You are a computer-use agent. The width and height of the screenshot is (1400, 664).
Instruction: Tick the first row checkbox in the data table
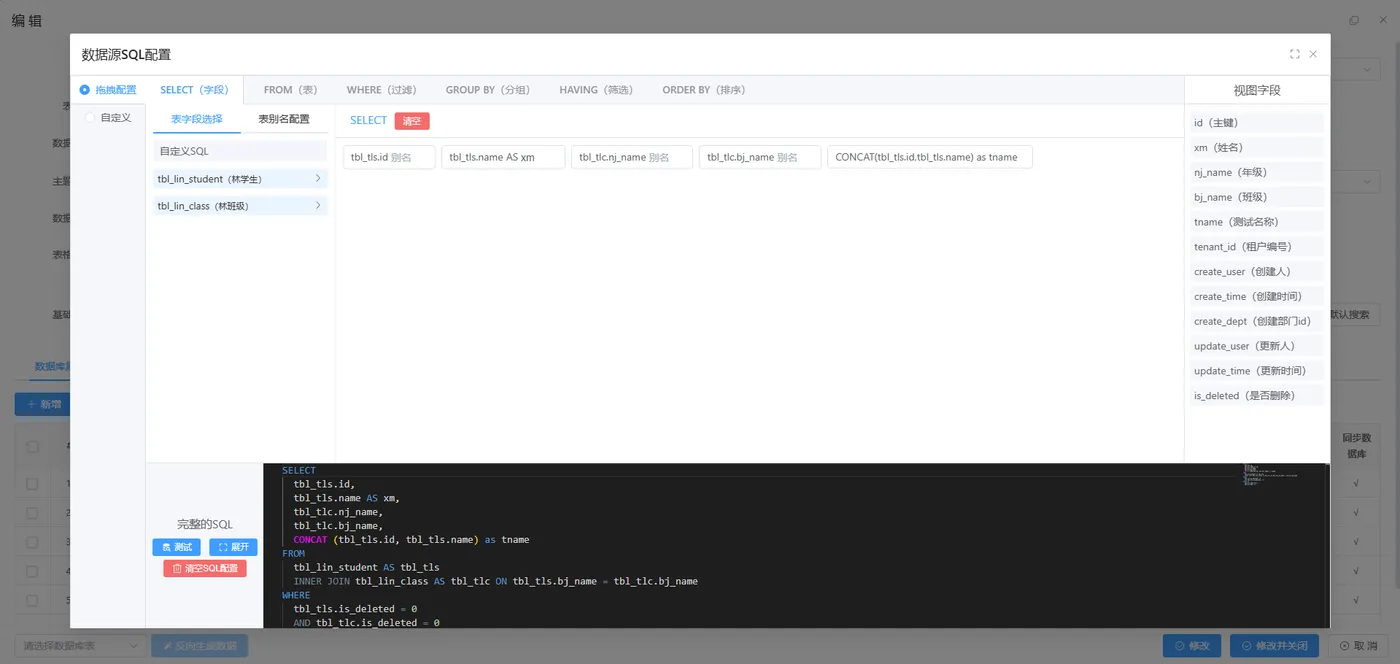click(31, 484)
